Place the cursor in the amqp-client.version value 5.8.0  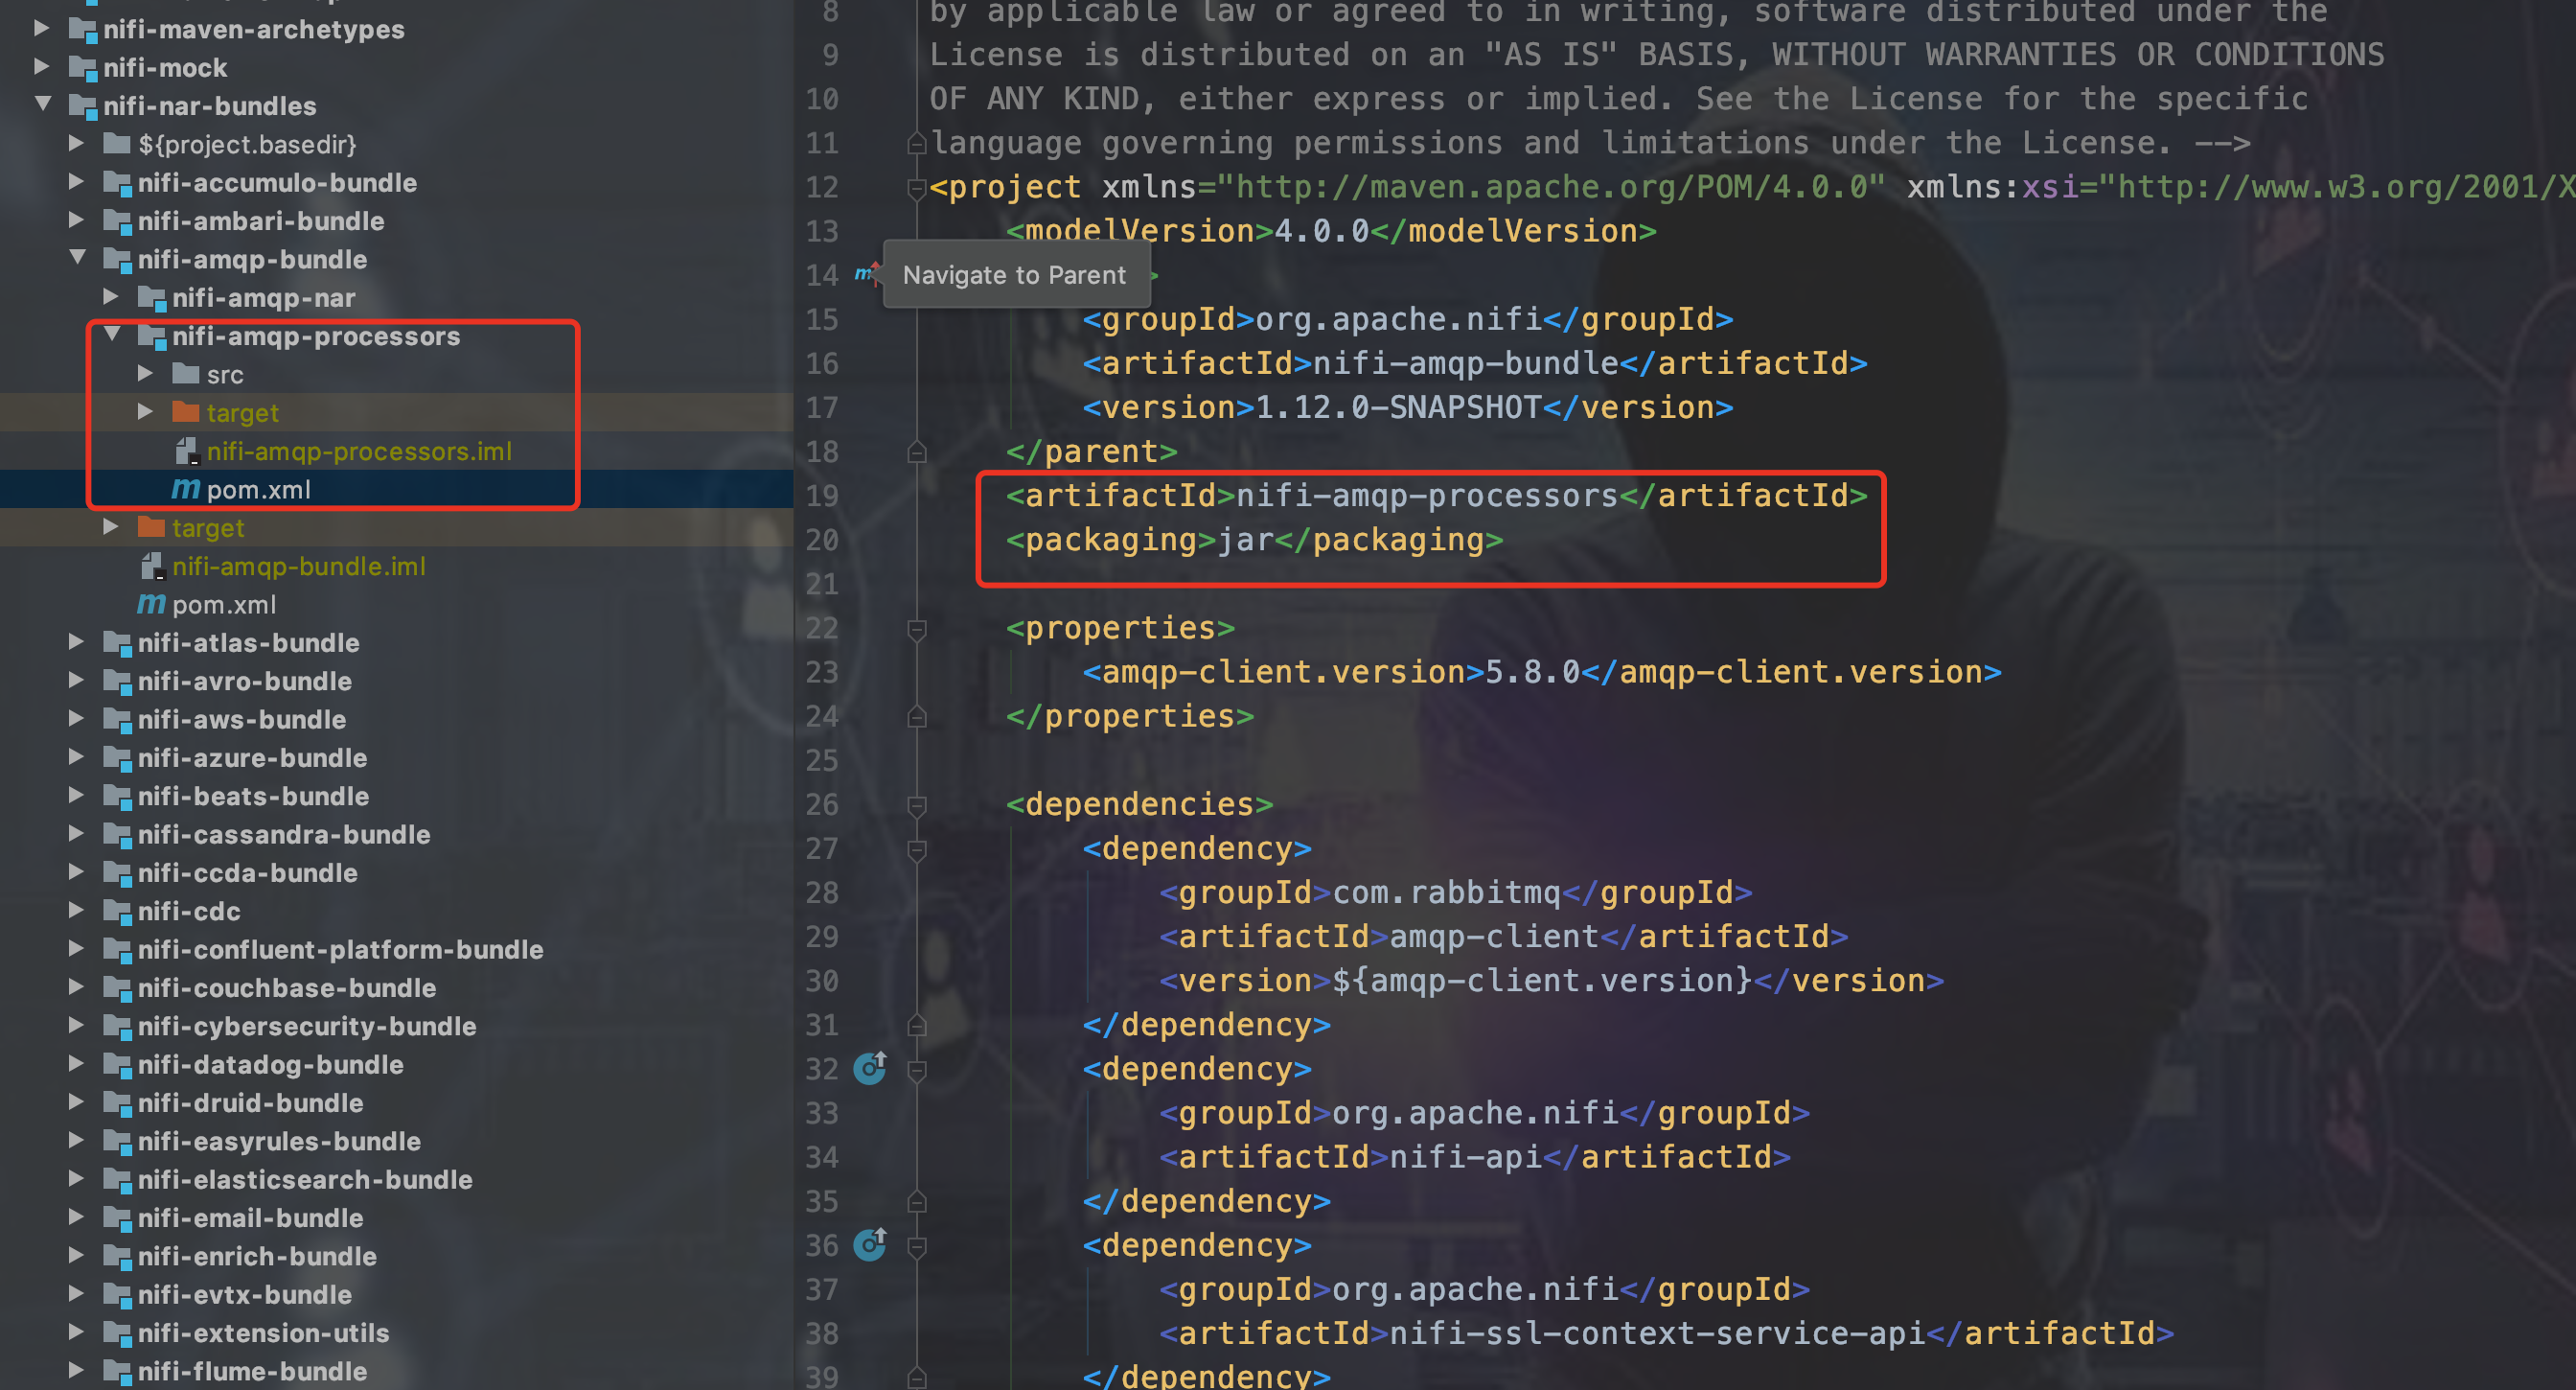(x=1533, y=672)
